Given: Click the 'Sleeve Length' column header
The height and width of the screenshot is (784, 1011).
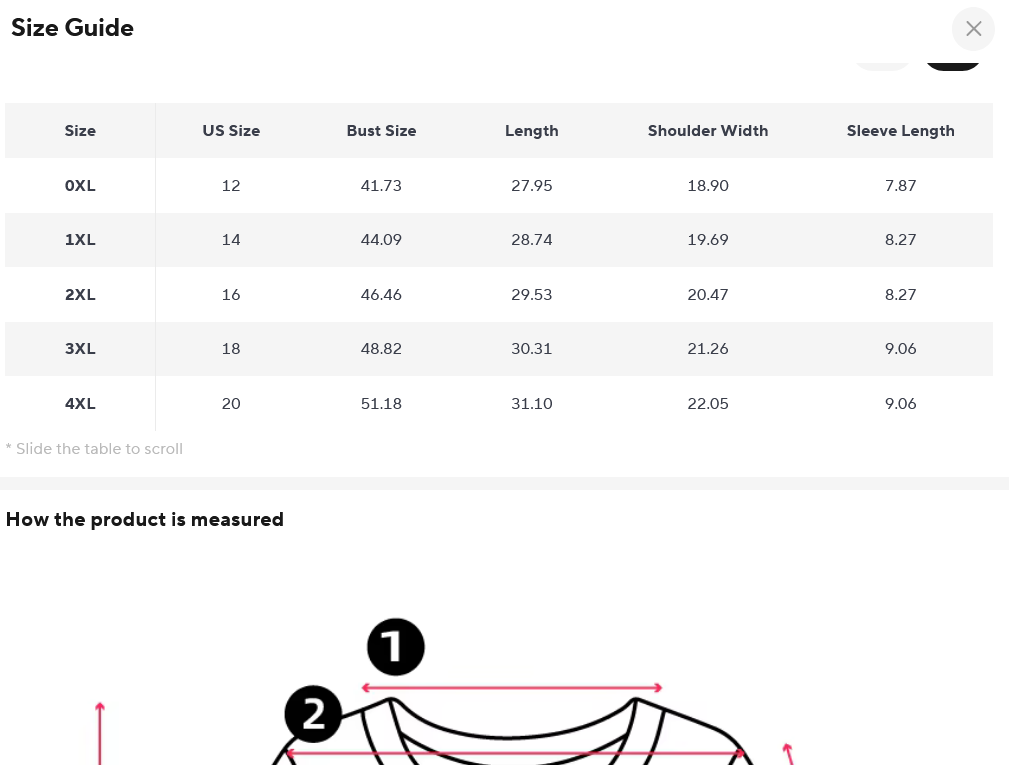Looking at the screenshot, I should coord(900,131).
